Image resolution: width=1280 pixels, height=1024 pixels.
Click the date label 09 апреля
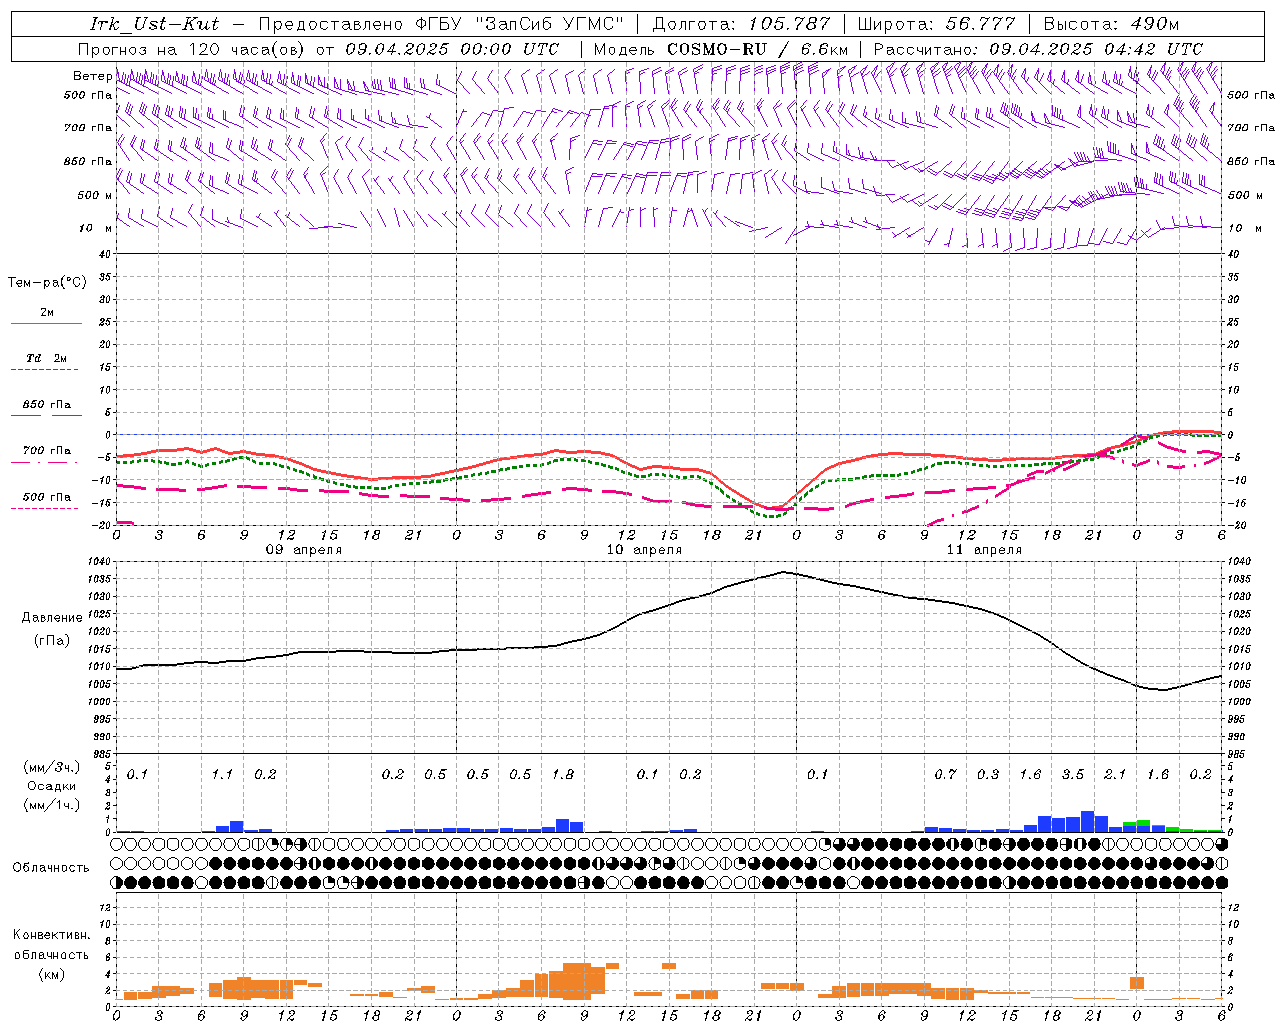304,549
